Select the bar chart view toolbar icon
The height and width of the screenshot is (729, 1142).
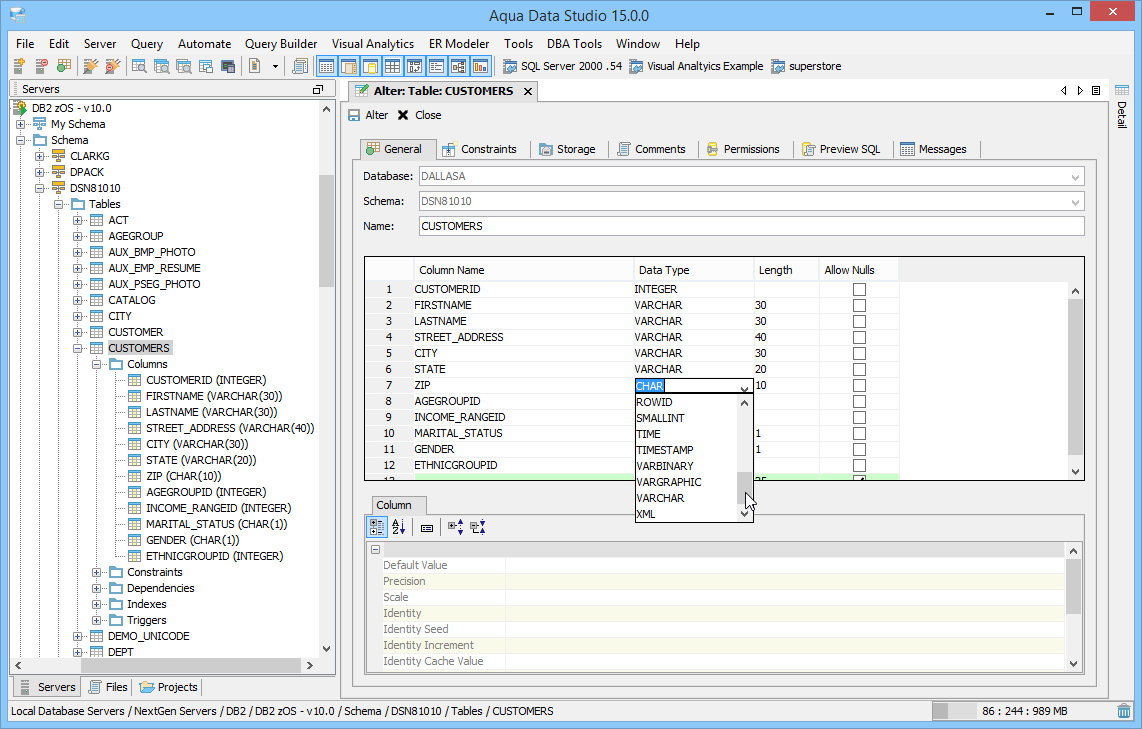pos(480,66)
